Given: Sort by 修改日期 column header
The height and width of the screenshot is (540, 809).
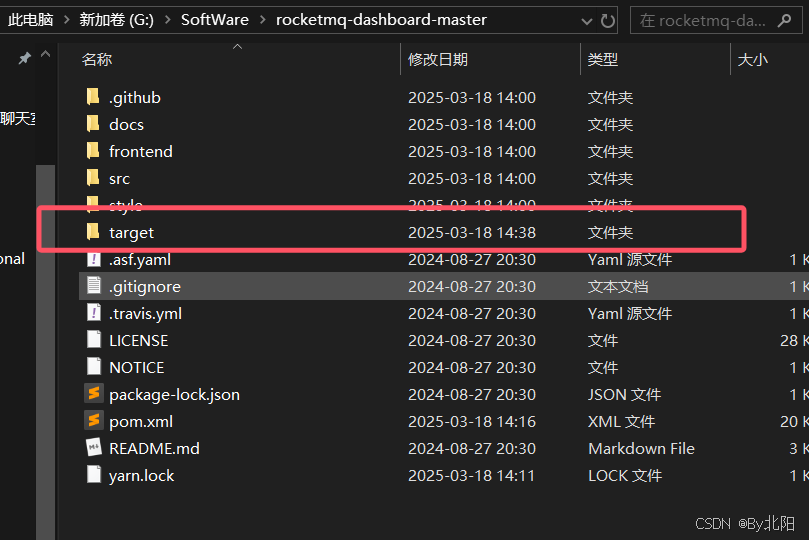Looking at the screenshot, I should 438,60.
